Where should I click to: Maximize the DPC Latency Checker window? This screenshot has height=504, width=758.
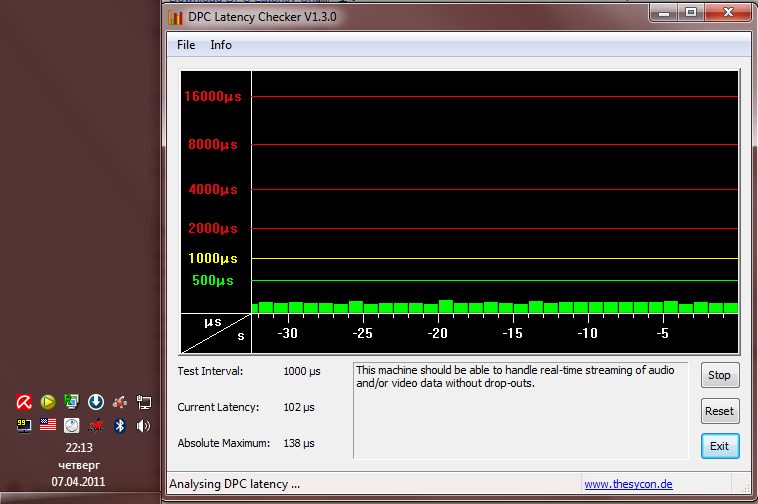(x=691, y=12)
